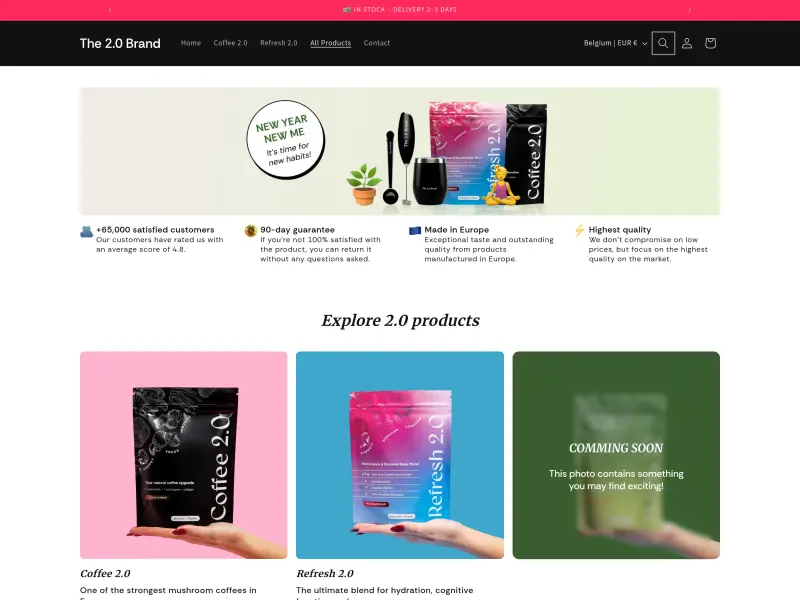Image resolution: width=800 pixels, height=600 pixels.
Task: Open the account login icon
Action: click(687, 43)
